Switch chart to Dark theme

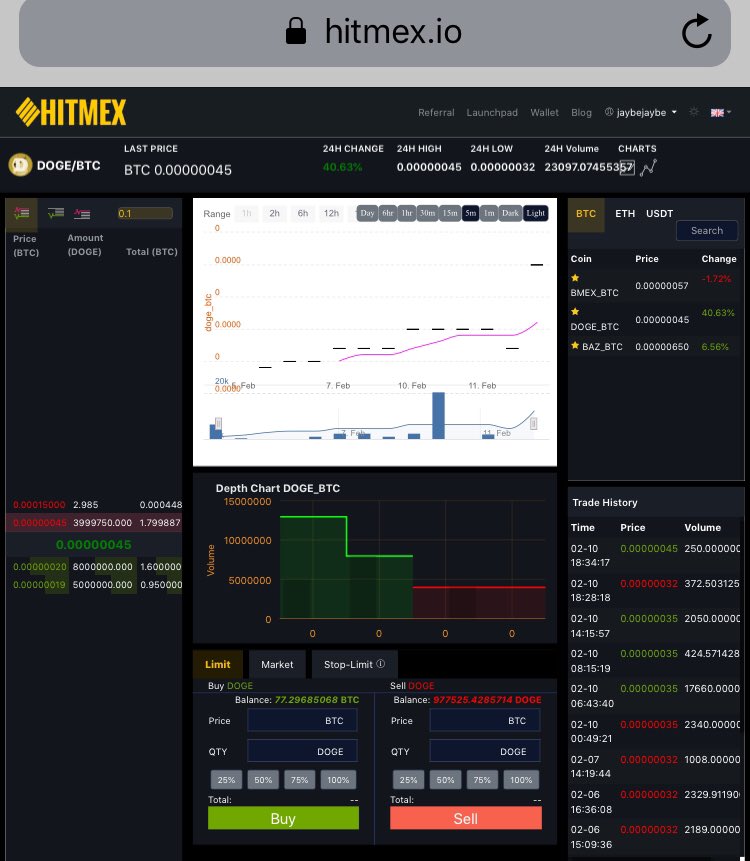(510, 213)
